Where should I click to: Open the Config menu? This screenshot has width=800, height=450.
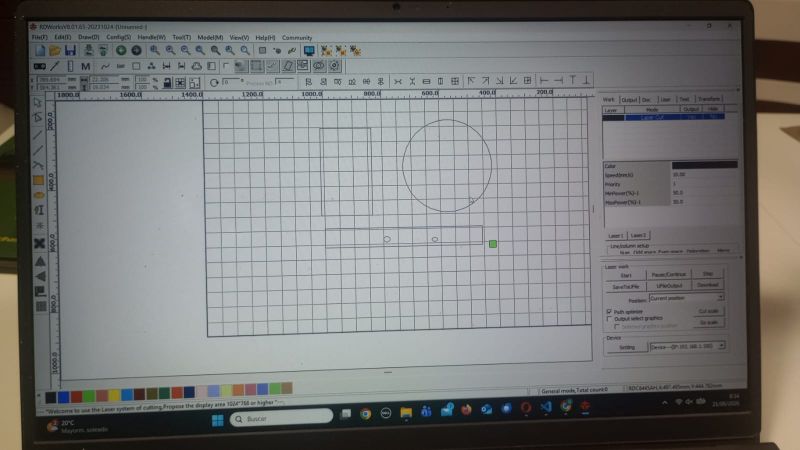click(118, 37)
